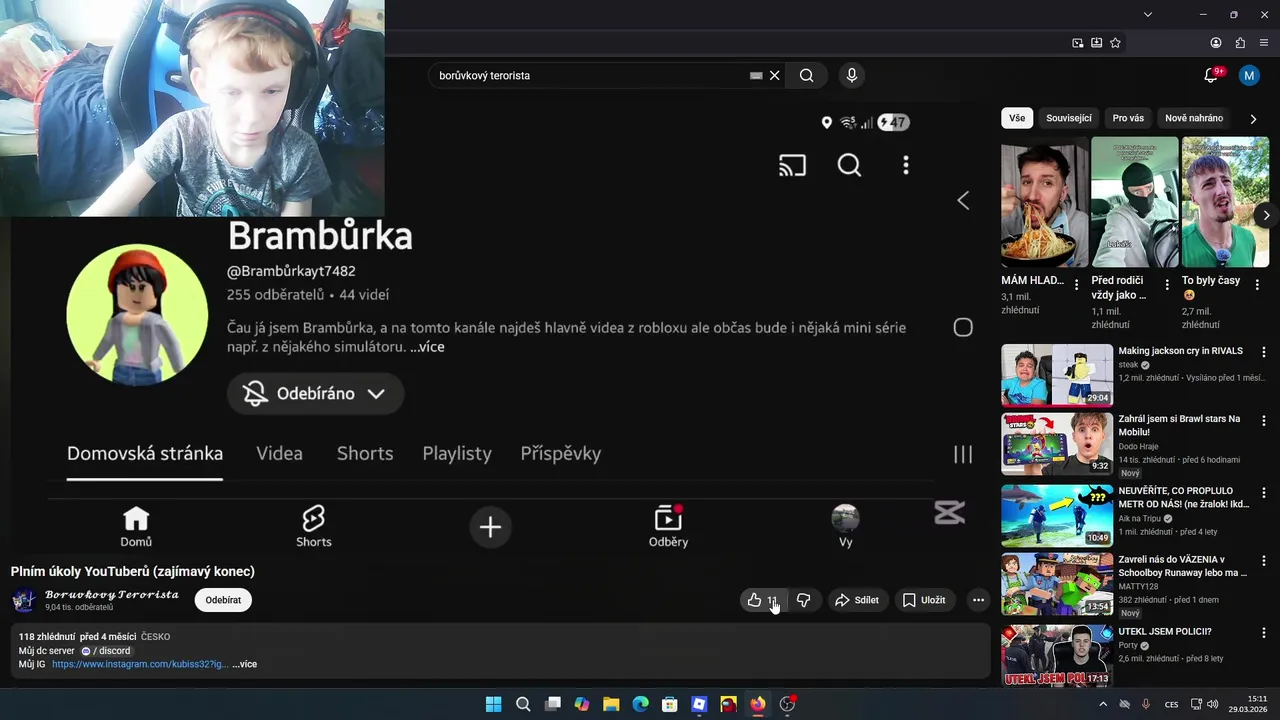Dislike the video with thumbs down
The height and width of the screenshot is (720, 1280).
click(x=803, y=600)
